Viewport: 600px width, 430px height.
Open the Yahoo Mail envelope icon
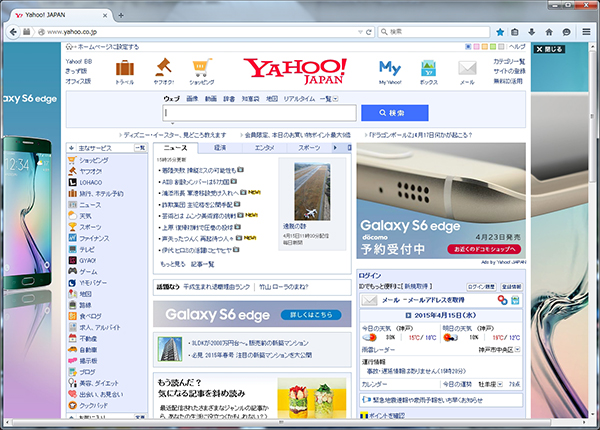point(467,68)
